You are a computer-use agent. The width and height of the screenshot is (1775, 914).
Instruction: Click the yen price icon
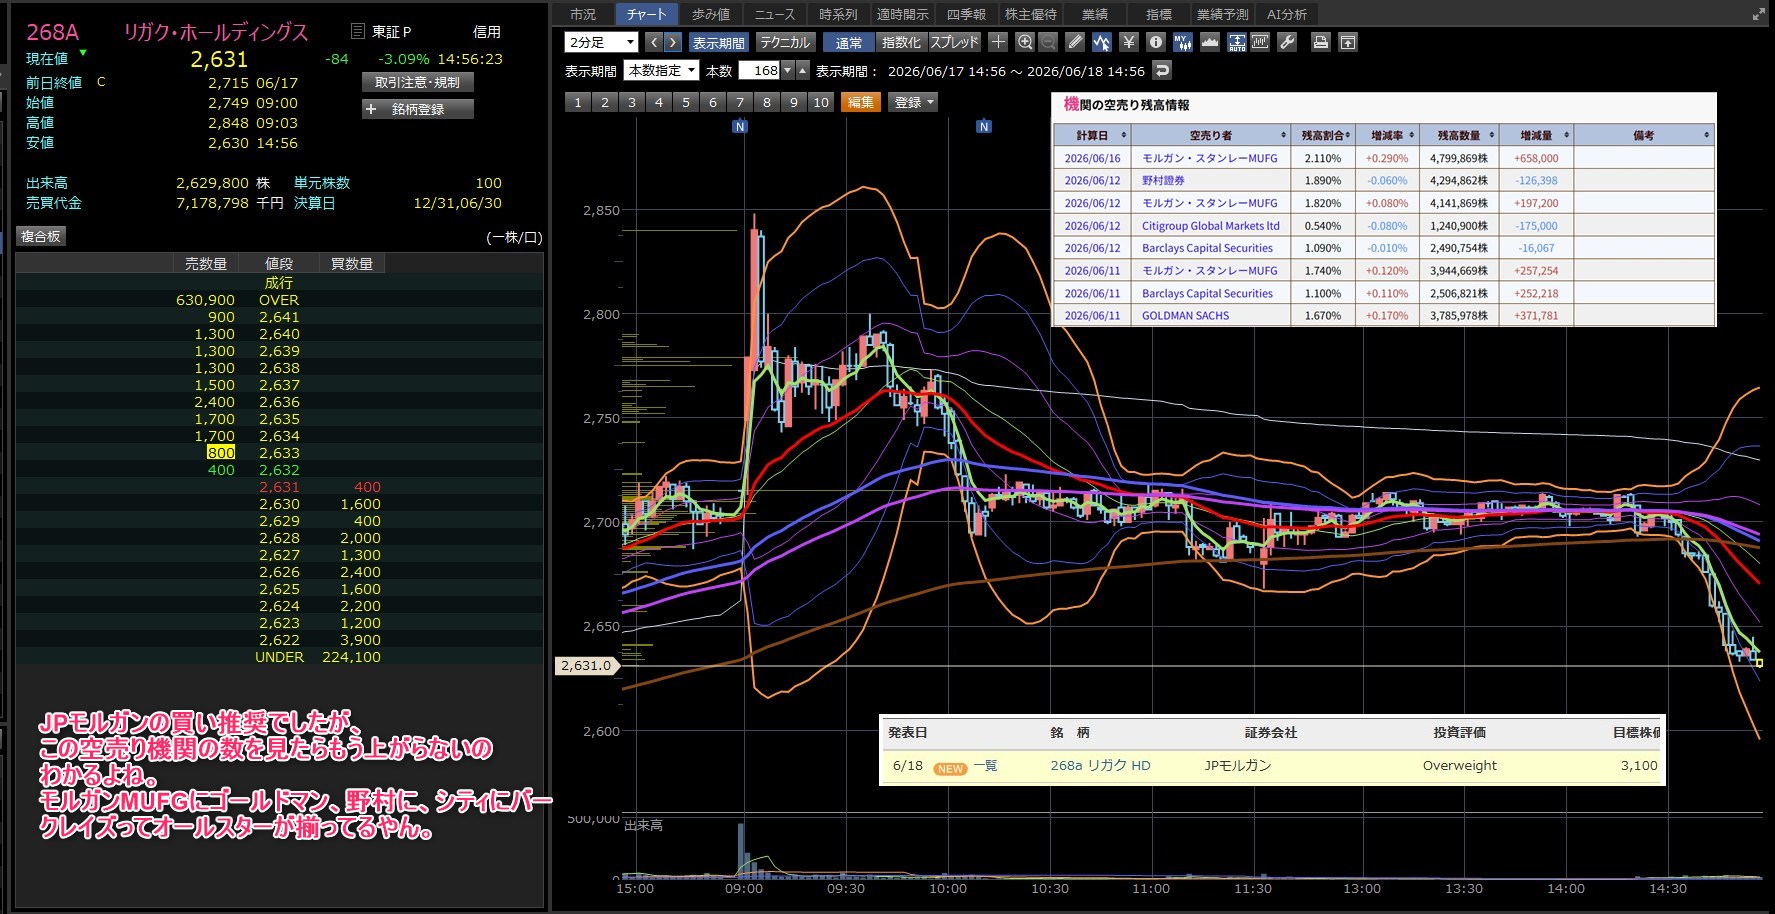coord(1129,42)
